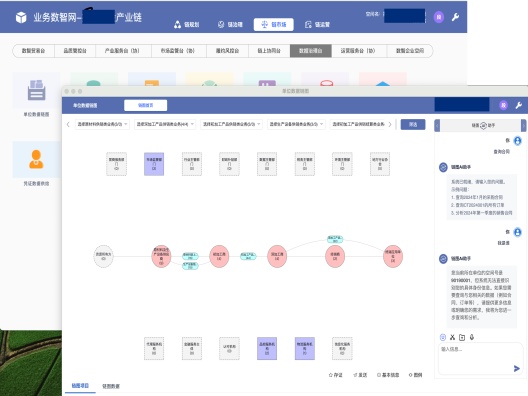Switch to the 品质管控台 tab
The width and height of the screenshot is (528, 396).
(x=75, y=51)
